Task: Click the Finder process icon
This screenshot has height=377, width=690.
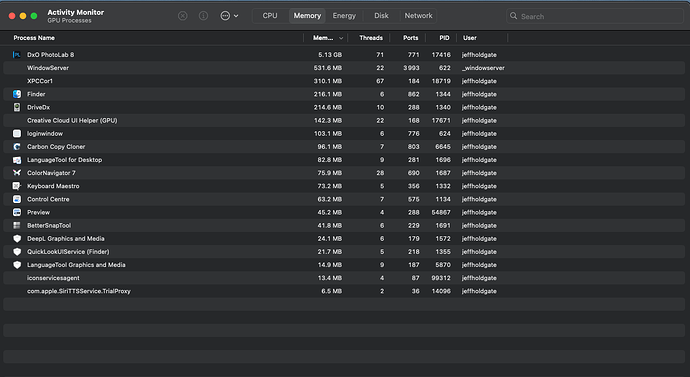Action: tap(17, 94)
